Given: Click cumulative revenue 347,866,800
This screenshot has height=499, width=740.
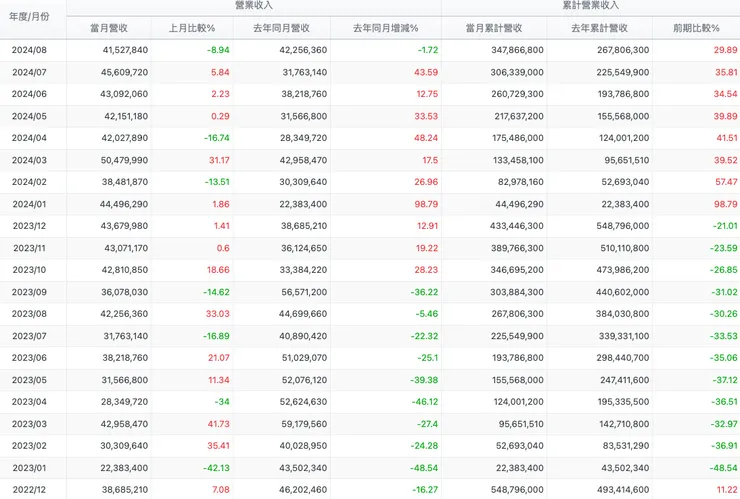Looking at the screenshot, I should click(517, 50).
